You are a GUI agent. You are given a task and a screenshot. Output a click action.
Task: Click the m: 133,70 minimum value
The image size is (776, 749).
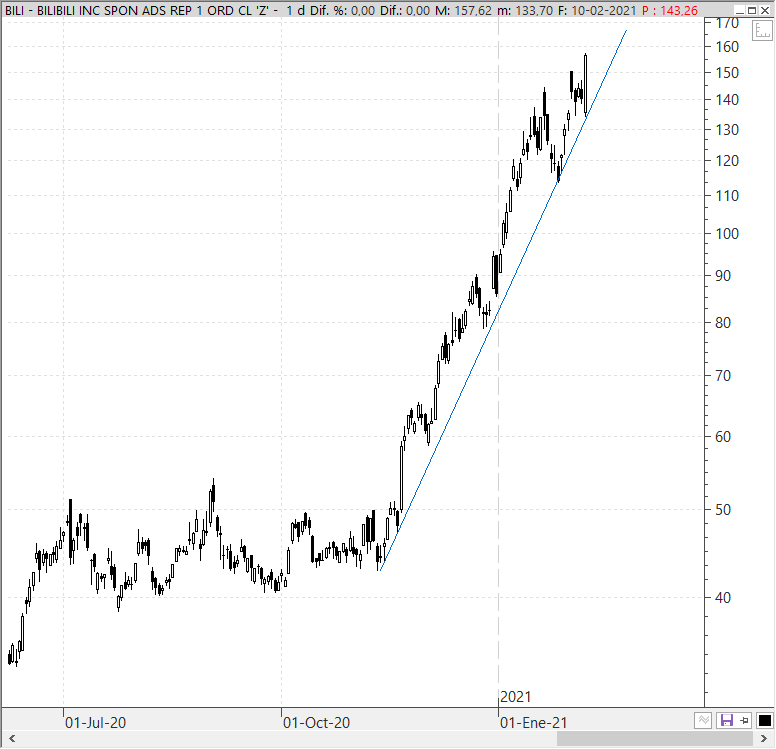point(525,10)
